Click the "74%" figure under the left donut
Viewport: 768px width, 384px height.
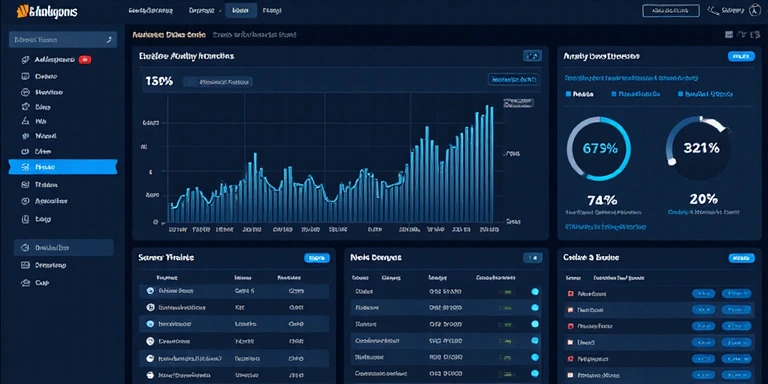point(602,200)
